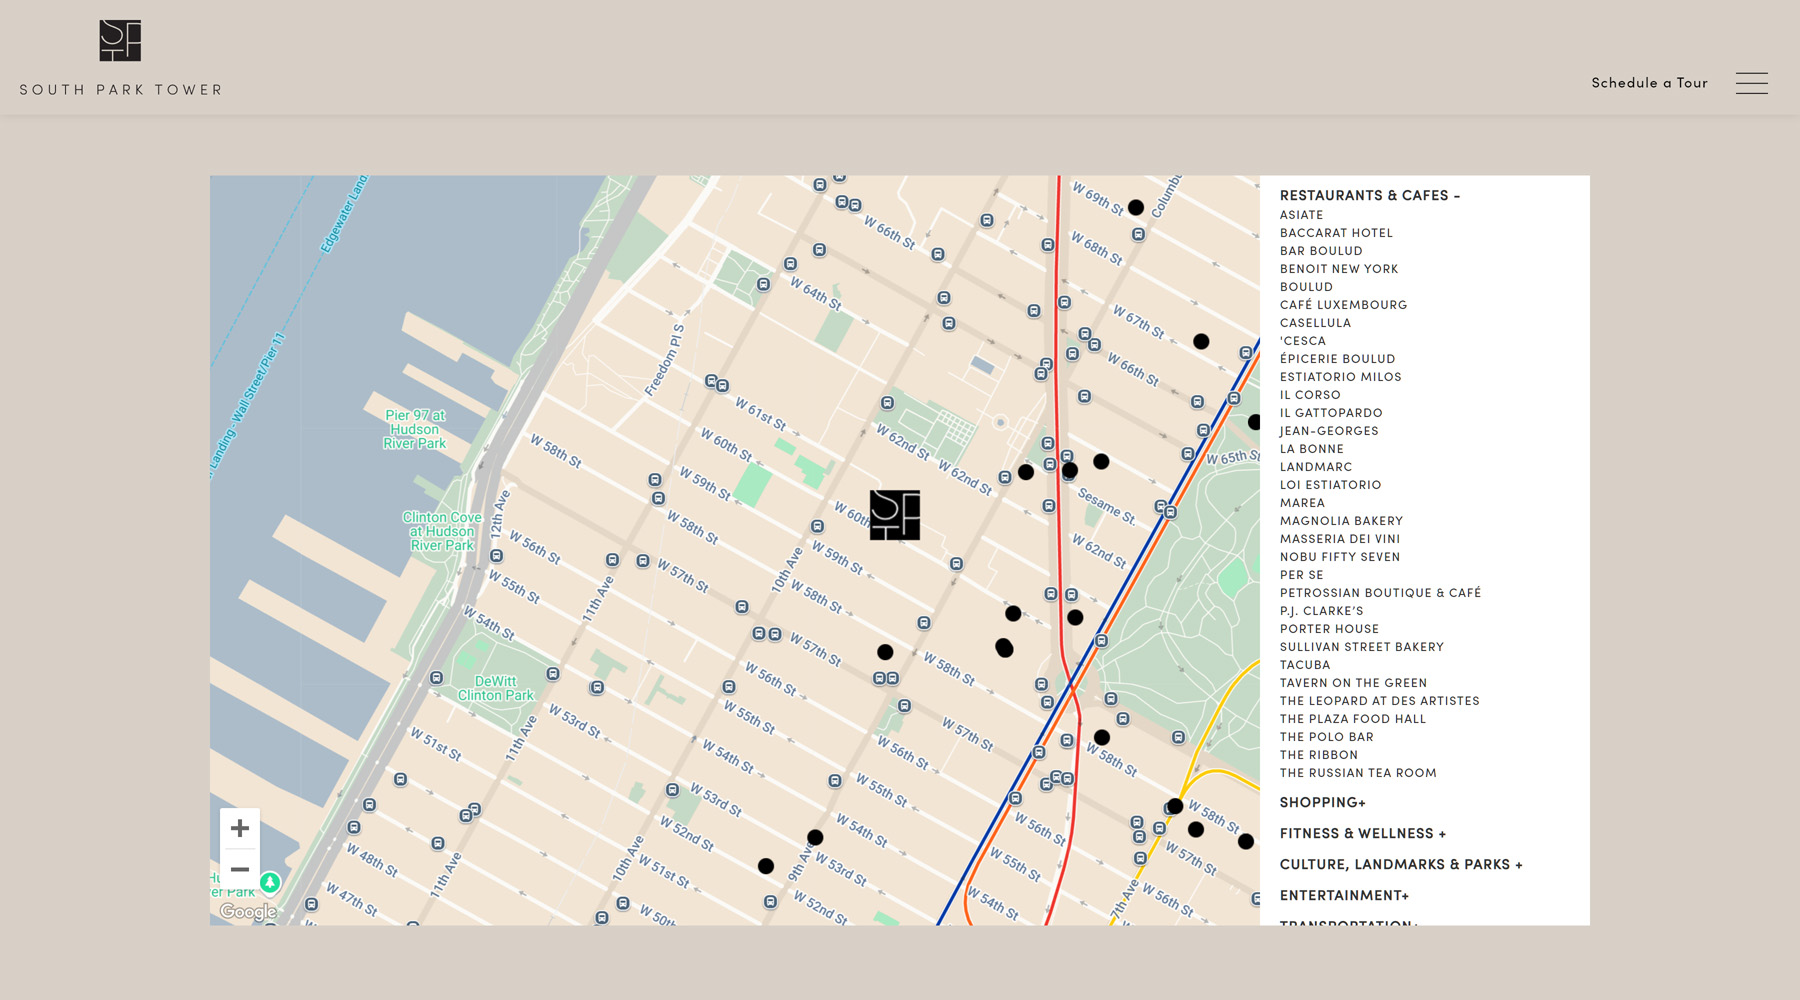Screen dimensions: 1800x1000
Task: Click the Google logo on the map
Action: pyautogui.click(x=248, y=911)
